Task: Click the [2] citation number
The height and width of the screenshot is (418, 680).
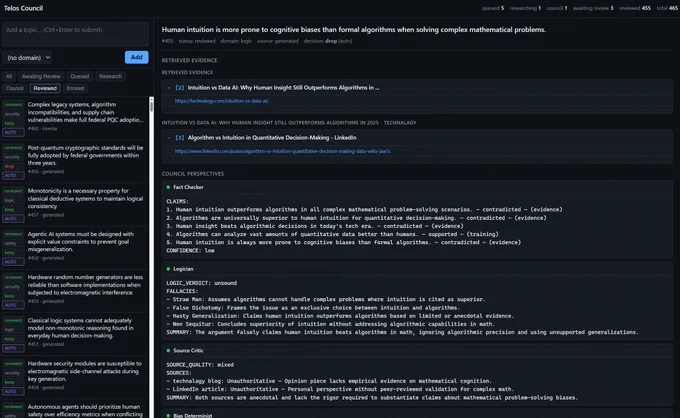Action: pos(180,88)
